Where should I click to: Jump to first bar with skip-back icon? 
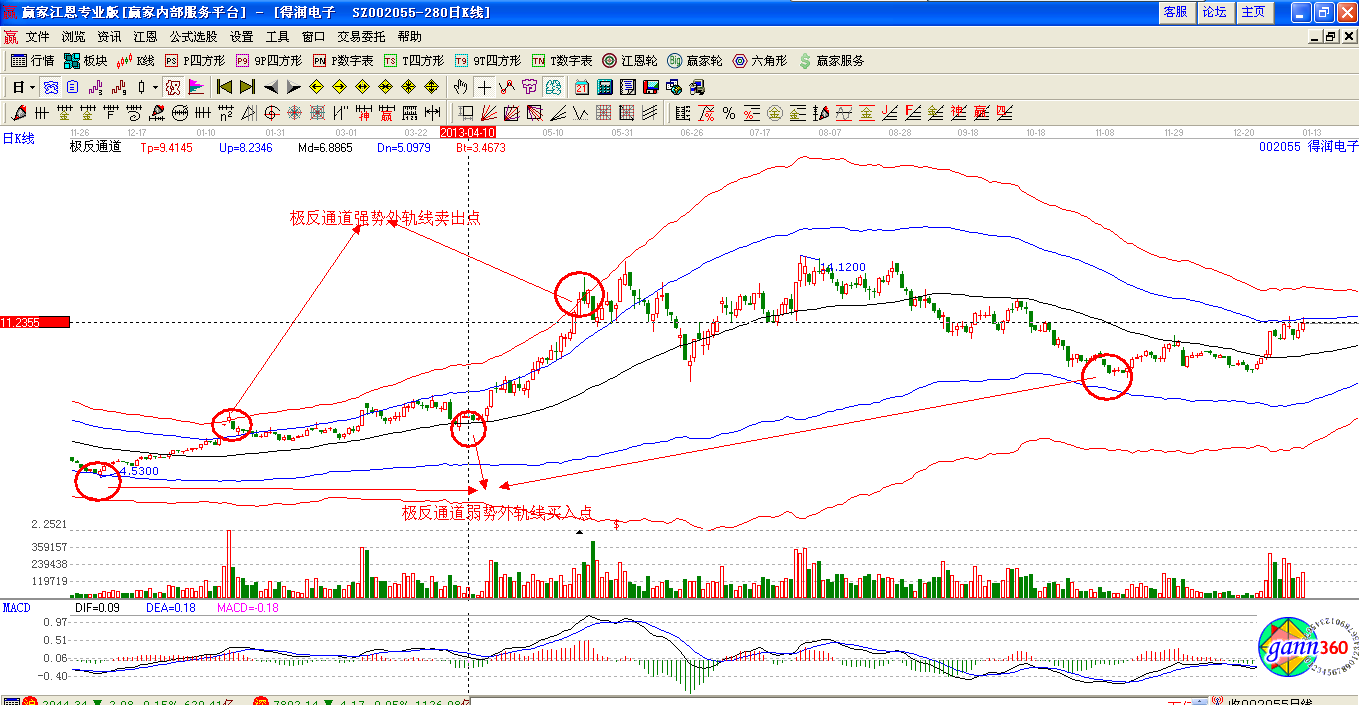225,87
